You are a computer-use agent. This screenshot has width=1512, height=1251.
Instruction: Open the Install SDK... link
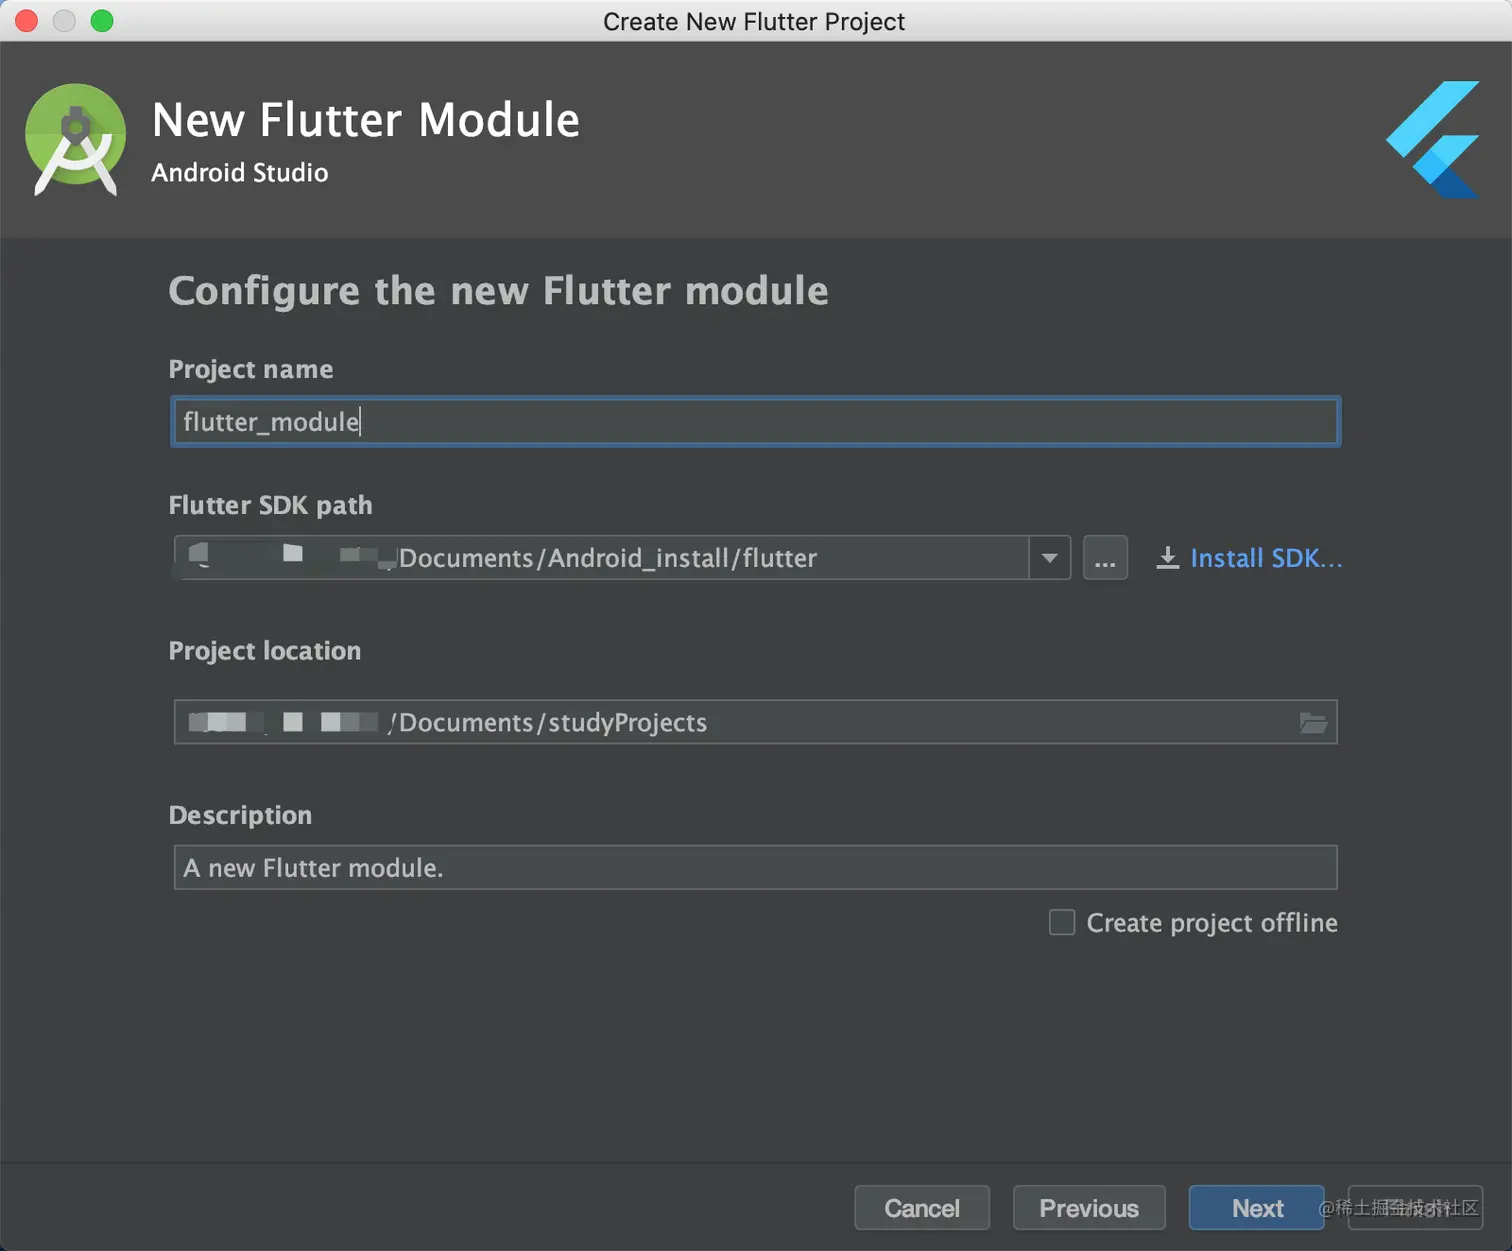[x=1265, y=558]
